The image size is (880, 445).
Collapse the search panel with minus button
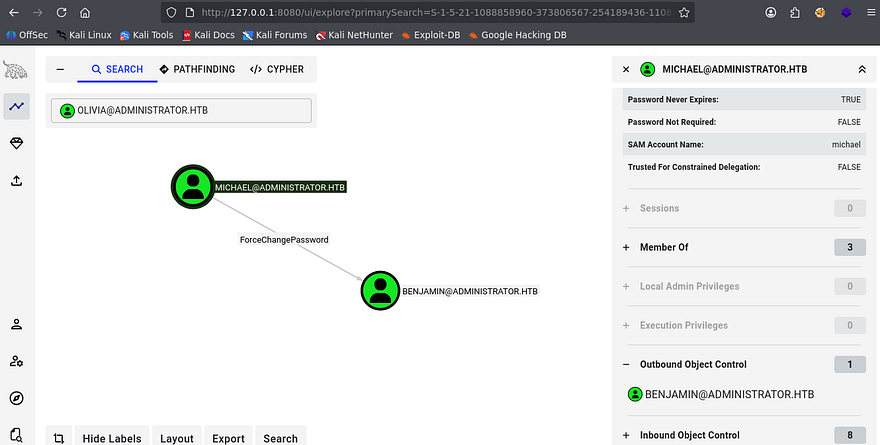(60, 70)
